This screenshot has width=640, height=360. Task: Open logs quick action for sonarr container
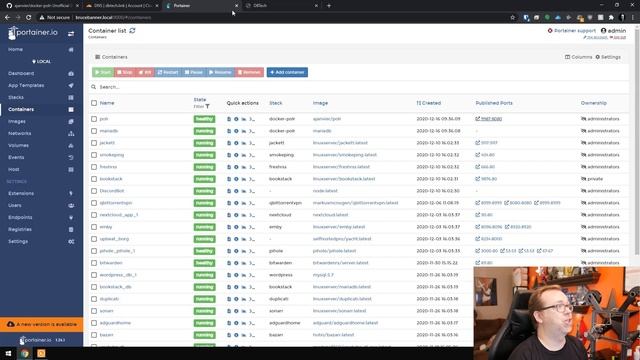click(x=229, y=311)
